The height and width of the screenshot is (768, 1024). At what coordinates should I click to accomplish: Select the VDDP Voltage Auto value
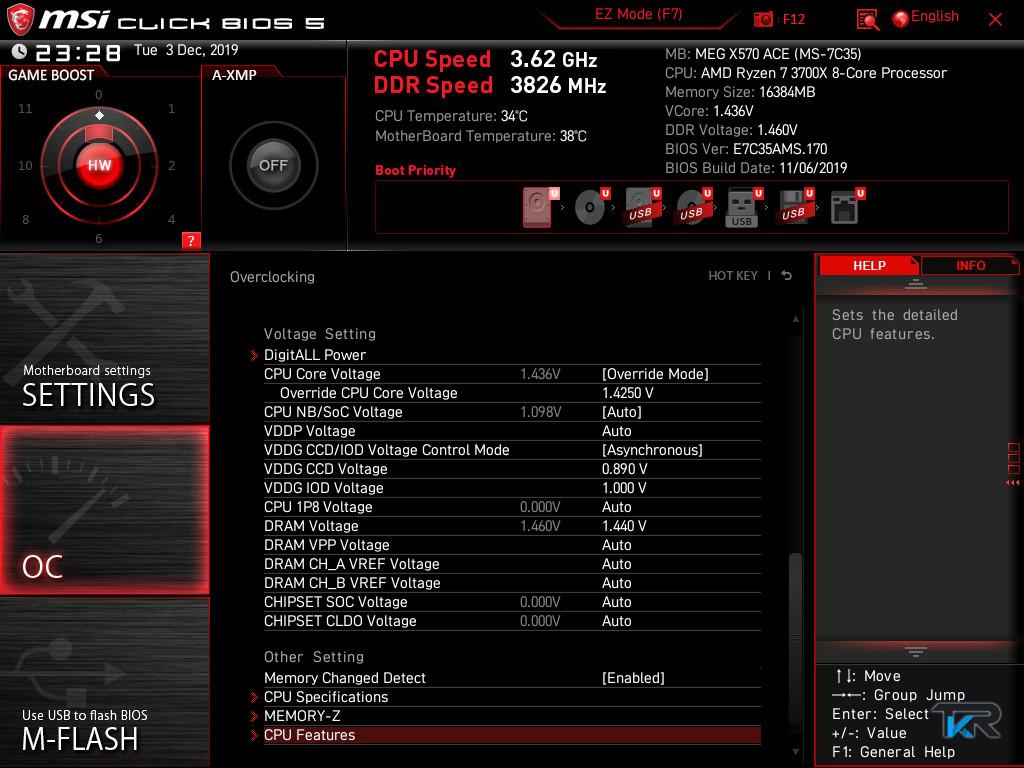coord(616,431)
